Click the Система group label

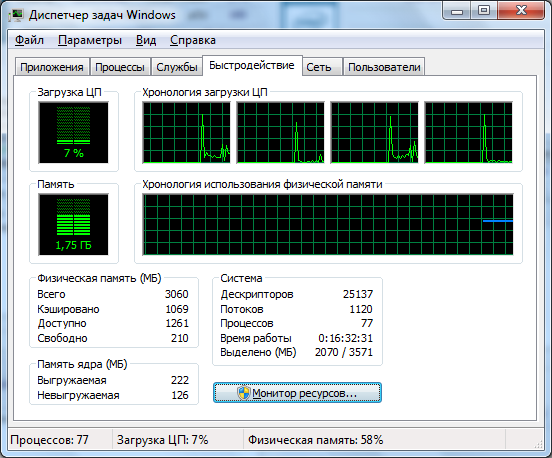pos(241,278)
